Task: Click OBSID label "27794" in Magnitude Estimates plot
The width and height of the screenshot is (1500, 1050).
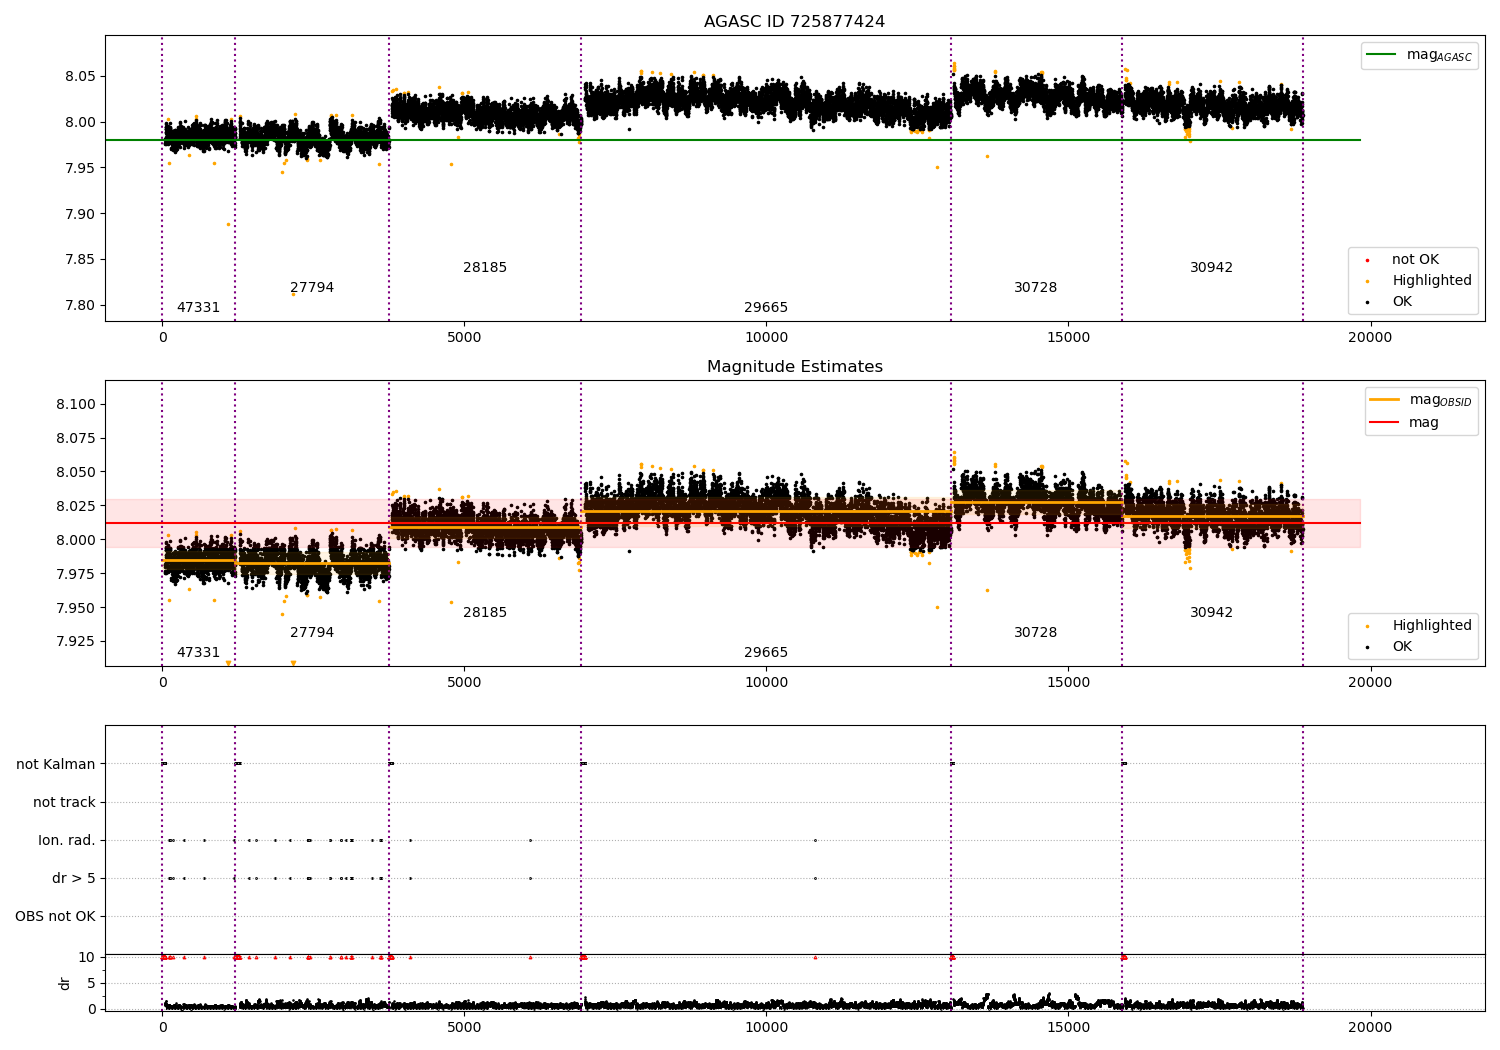Action: [312, 633]
